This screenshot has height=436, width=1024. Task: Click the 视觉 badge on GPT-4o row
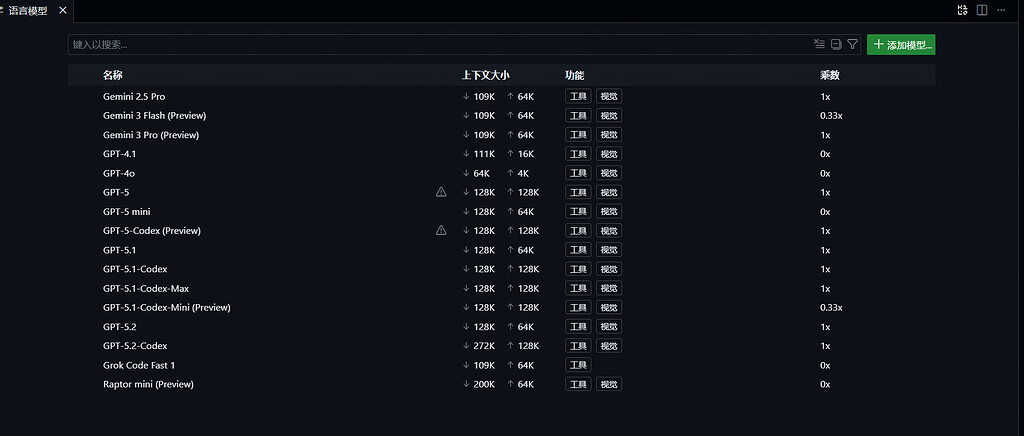(x=609, y=173)
